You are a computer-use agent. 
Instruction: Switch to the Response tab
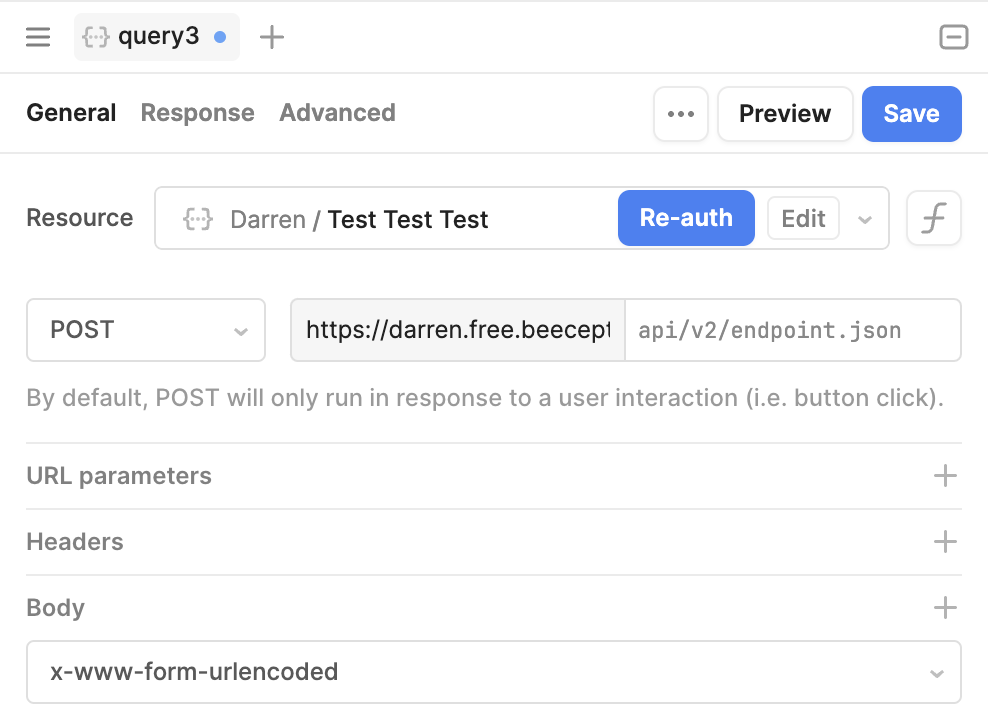[197, 113]
